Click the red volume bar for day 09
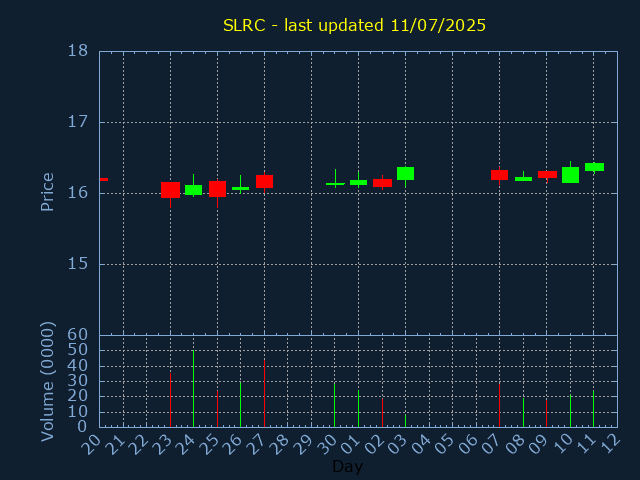The image size is (640, 480). [x=547, y=413]
